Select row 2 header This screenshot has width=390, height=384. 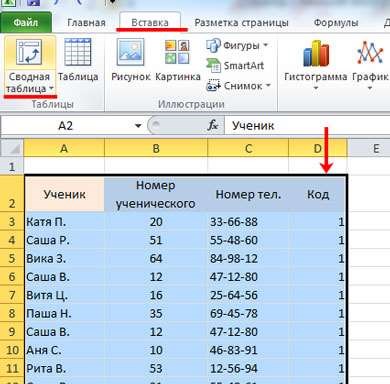coord(12,193)
